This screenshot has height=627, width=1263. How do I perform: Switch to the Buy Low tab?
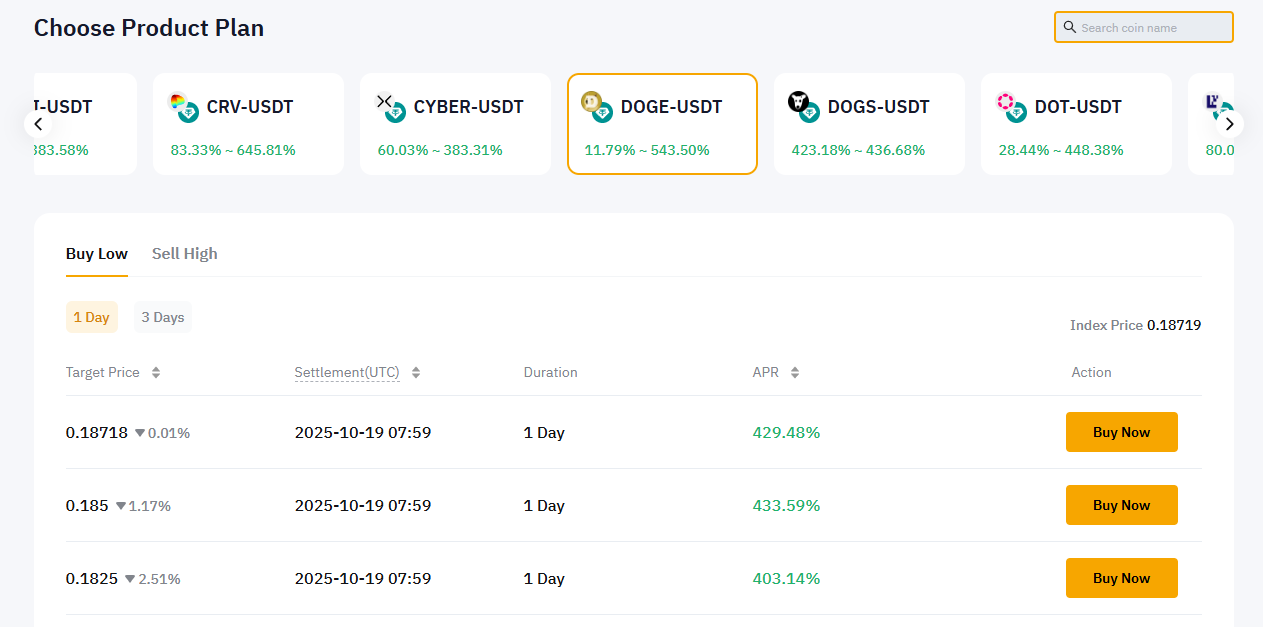tap(97, 254)
